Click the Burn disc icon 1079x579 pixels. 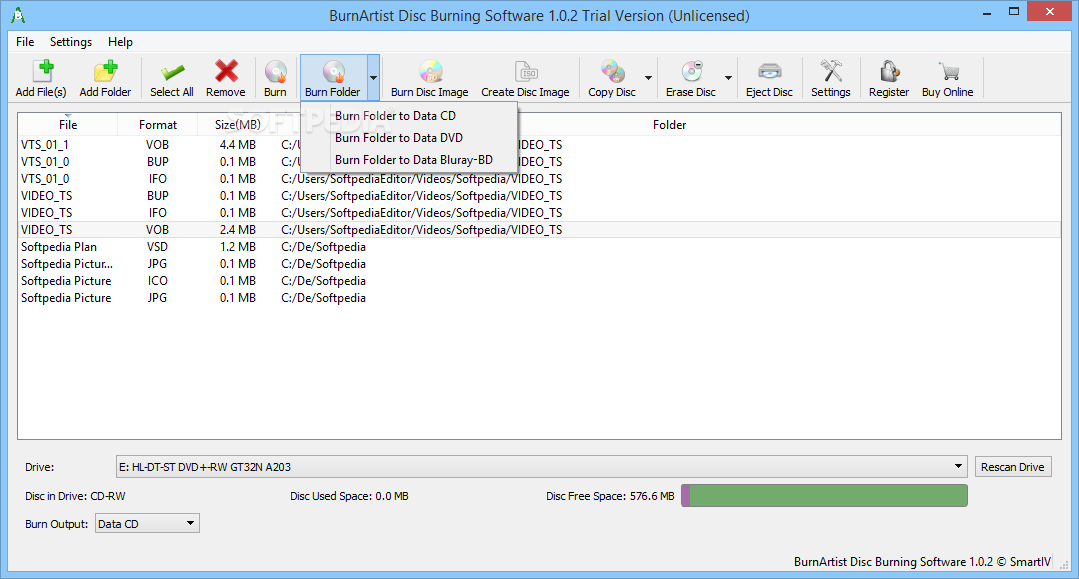coord(275,71)
